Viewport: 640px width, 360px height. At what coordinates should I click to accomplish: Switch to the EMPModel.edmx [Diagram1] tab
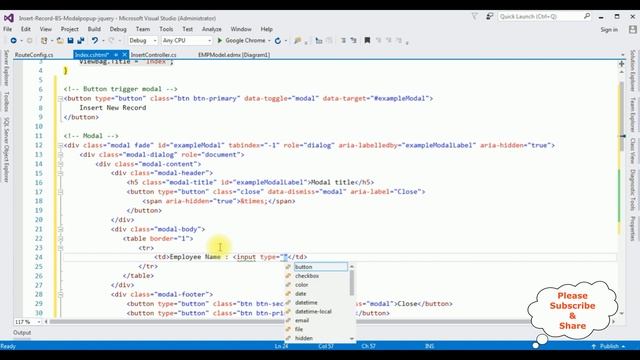(x=234, y=55)
